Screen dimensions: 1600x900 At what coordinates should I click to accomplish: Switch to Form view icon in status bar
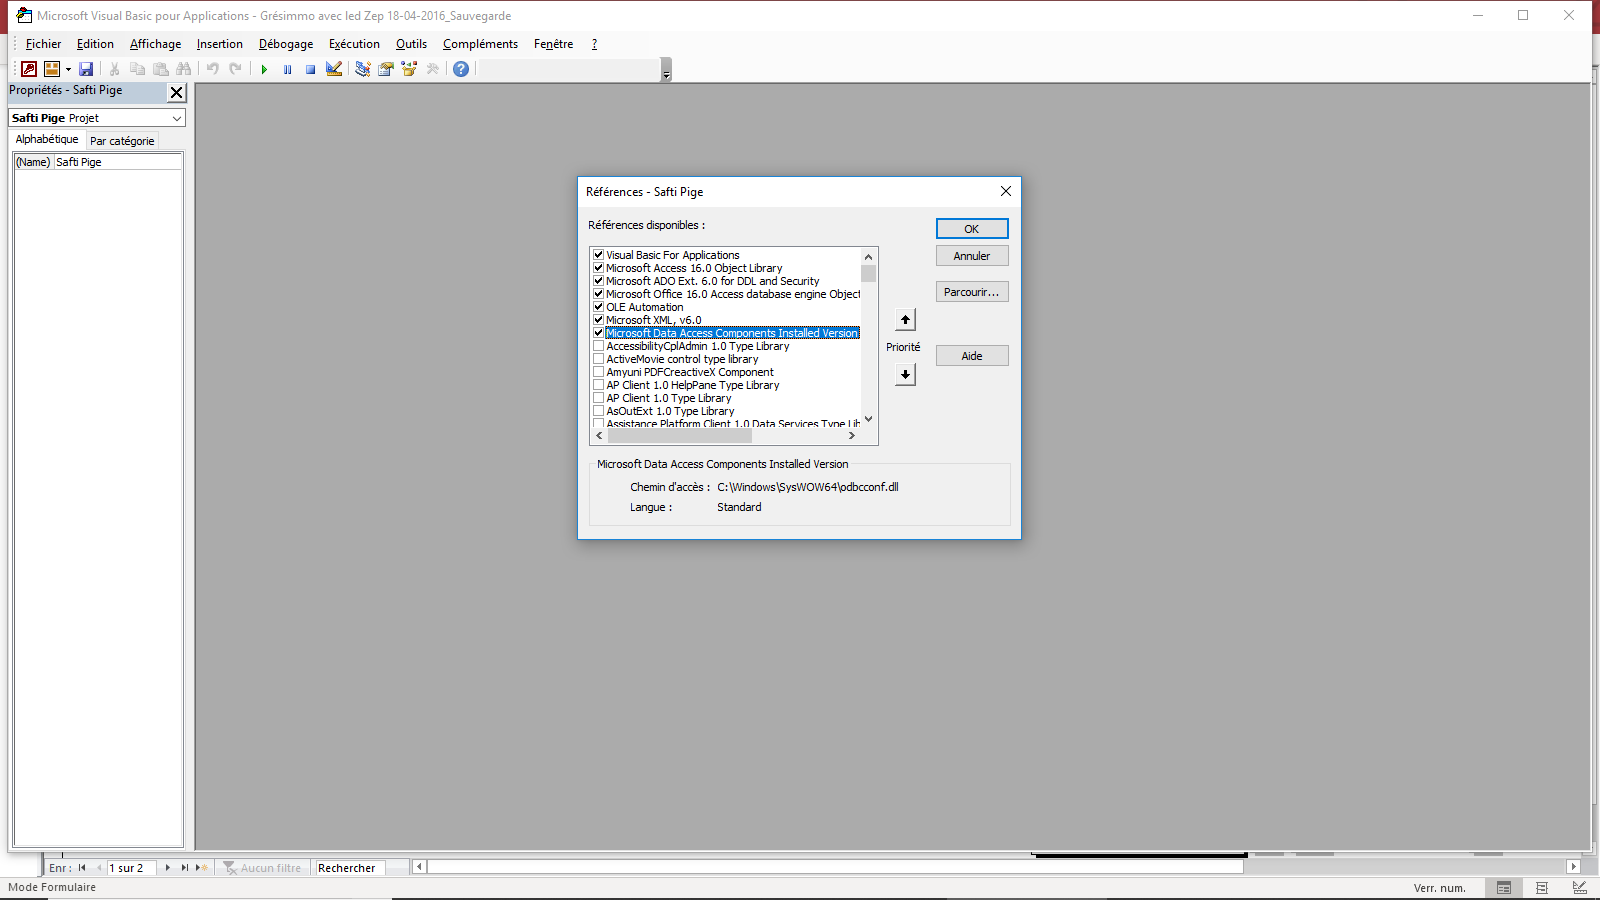tap(1504, 888)
